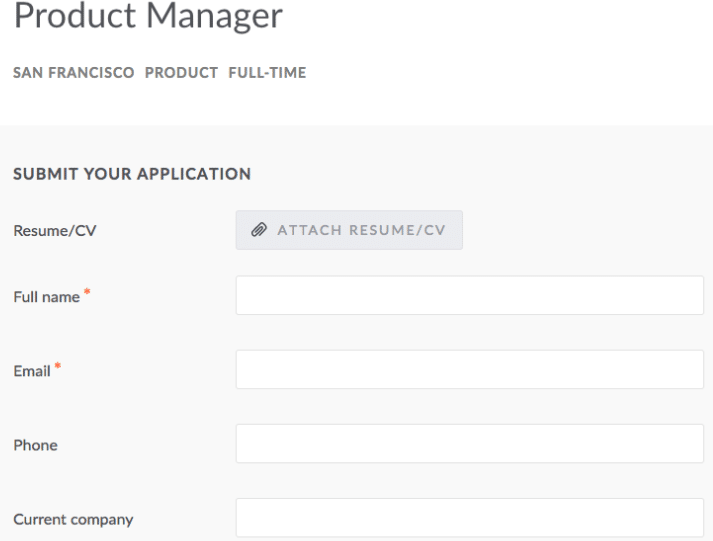Focus the Phone input field
Image resolution: width=713 pixels, height=541 pixels.
click(470, 444)
